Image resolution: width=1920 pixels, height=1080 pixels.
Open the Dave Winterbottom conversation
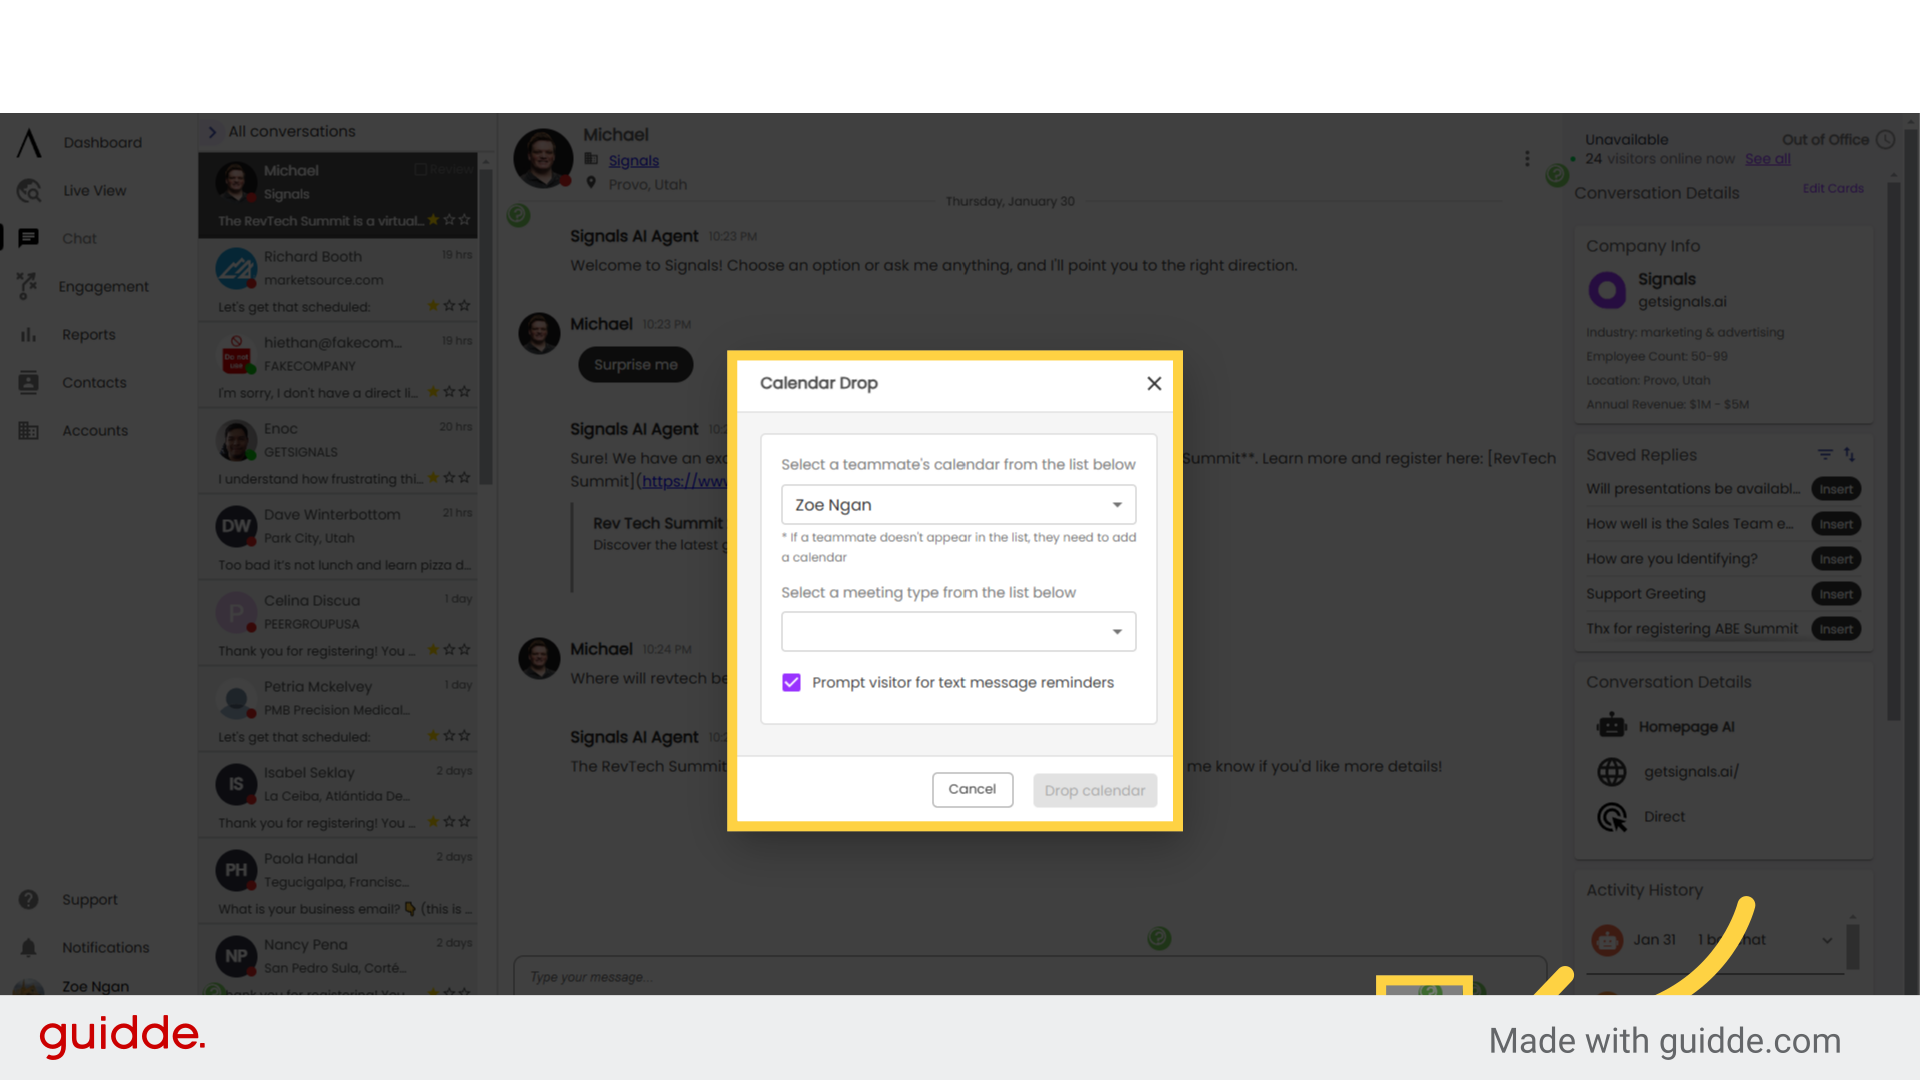339,539
